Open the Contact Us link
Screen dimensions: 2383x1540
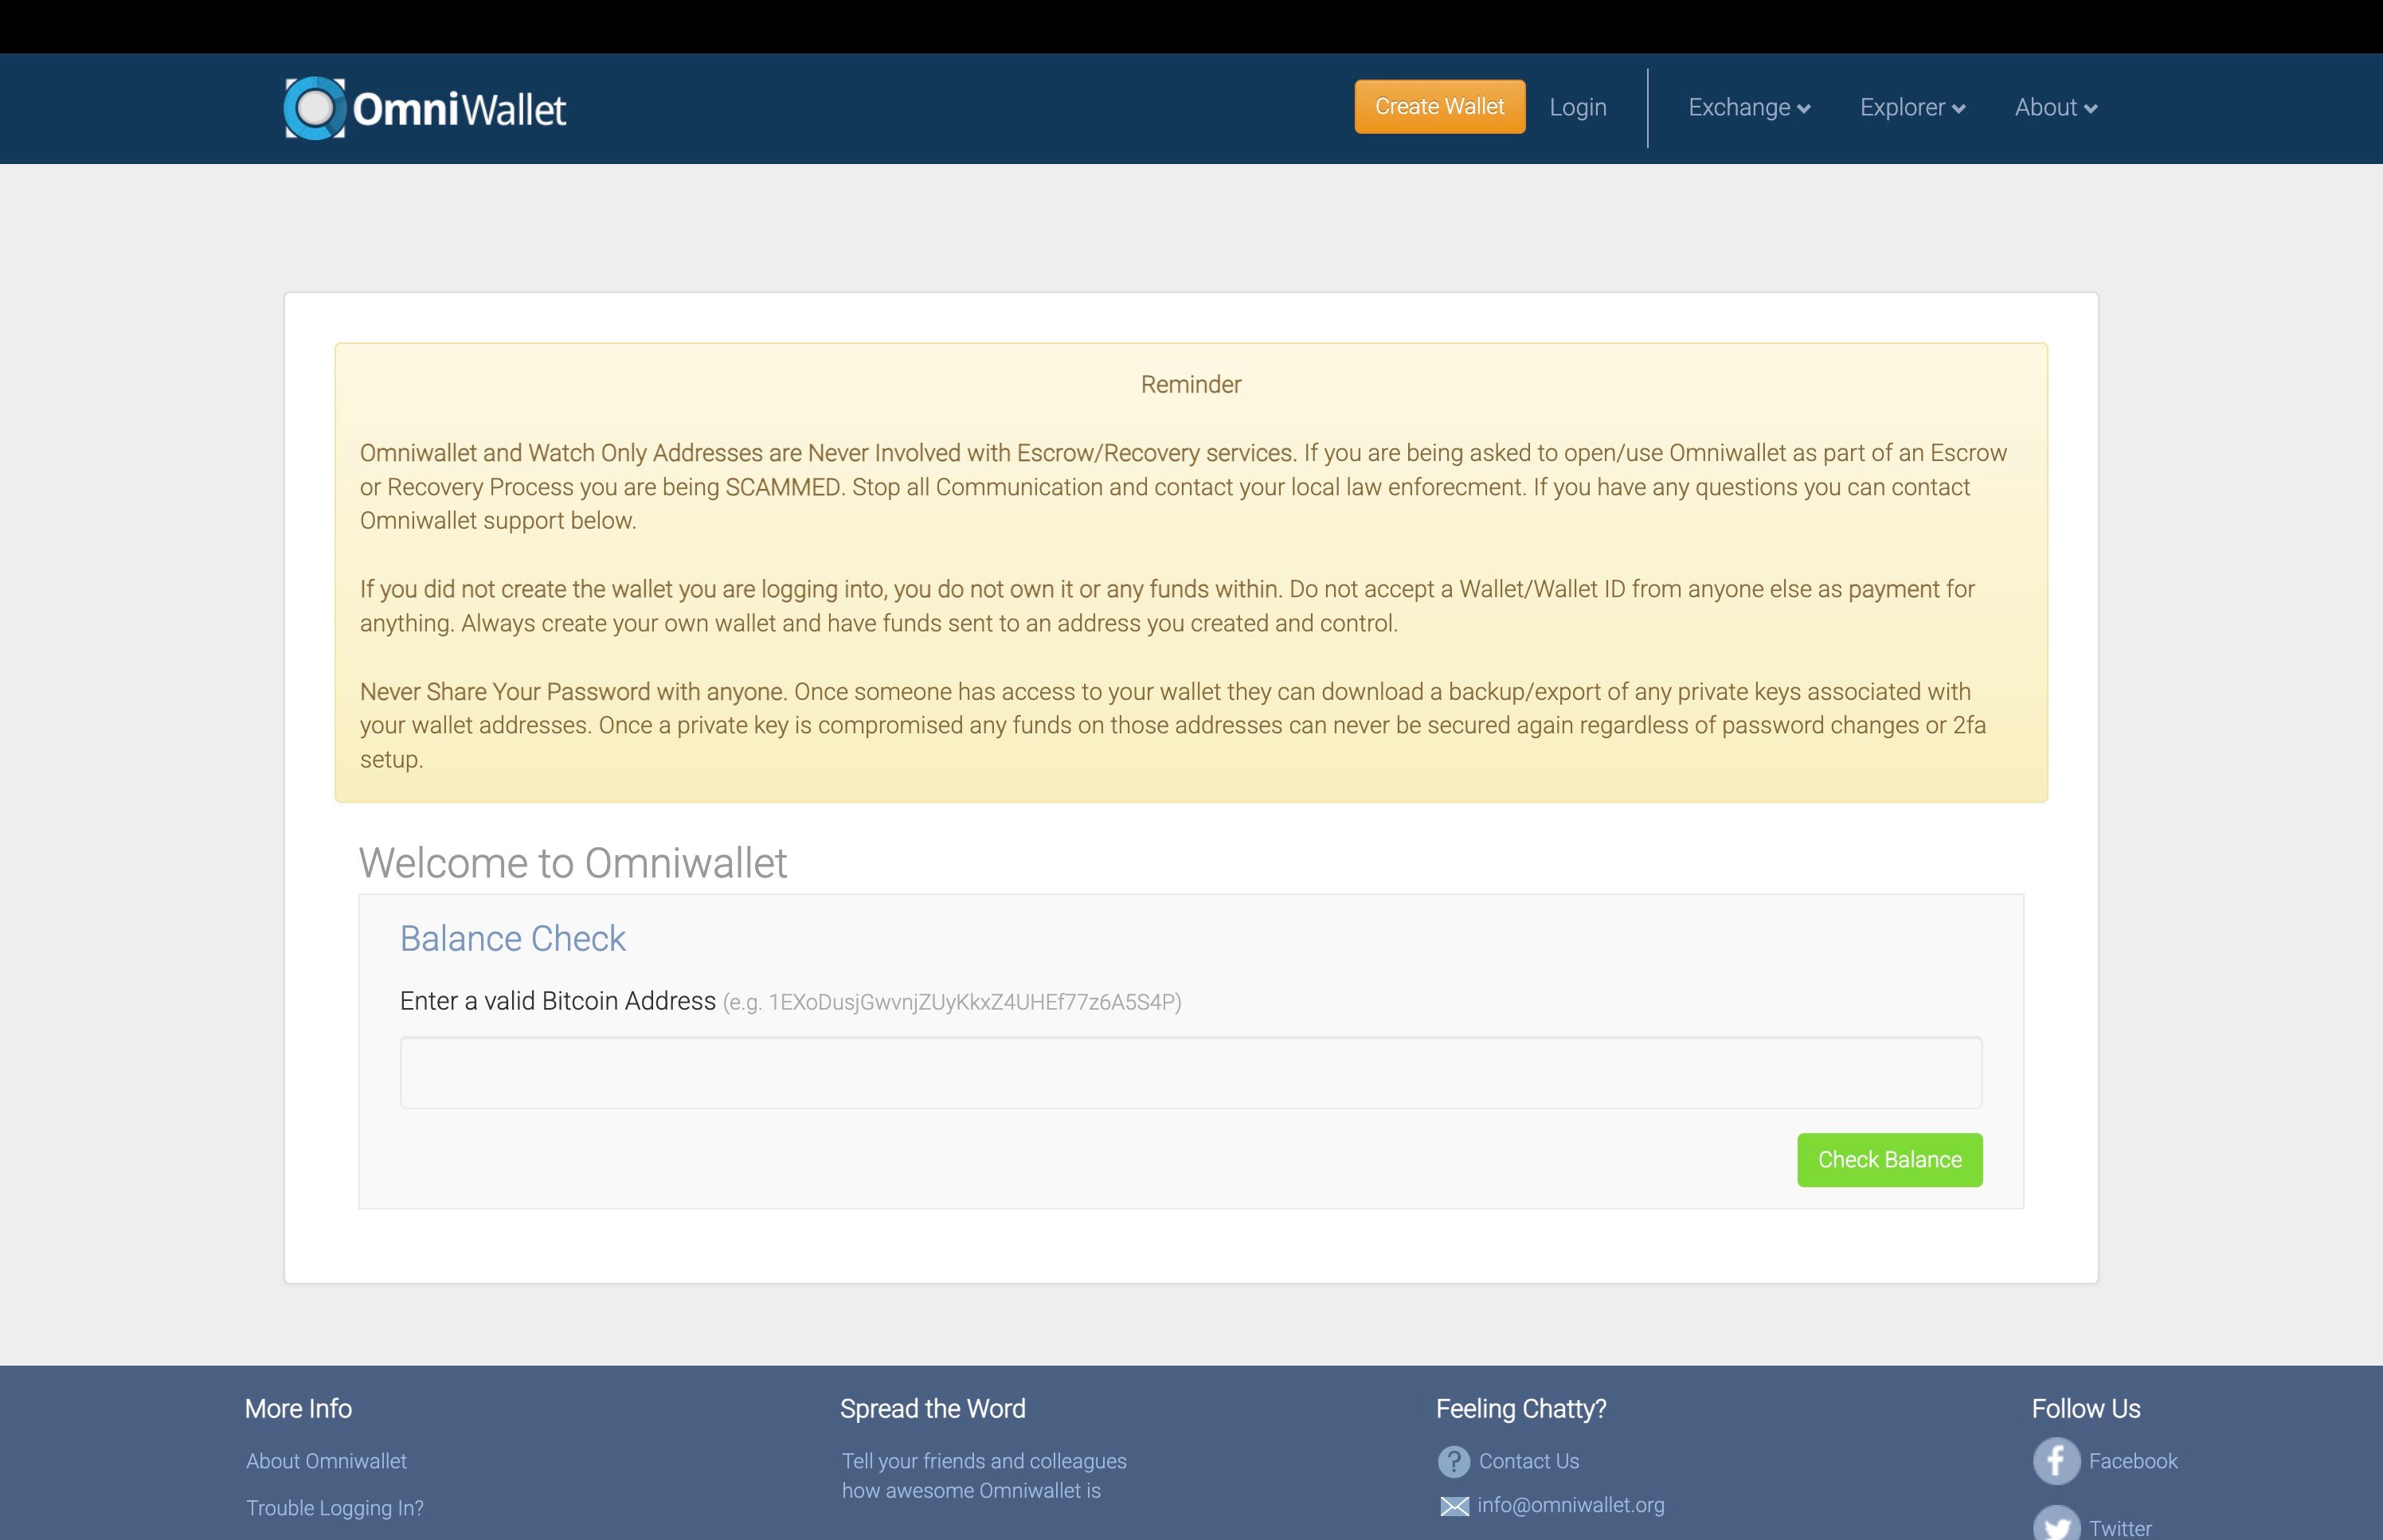pos(1529,1461)
